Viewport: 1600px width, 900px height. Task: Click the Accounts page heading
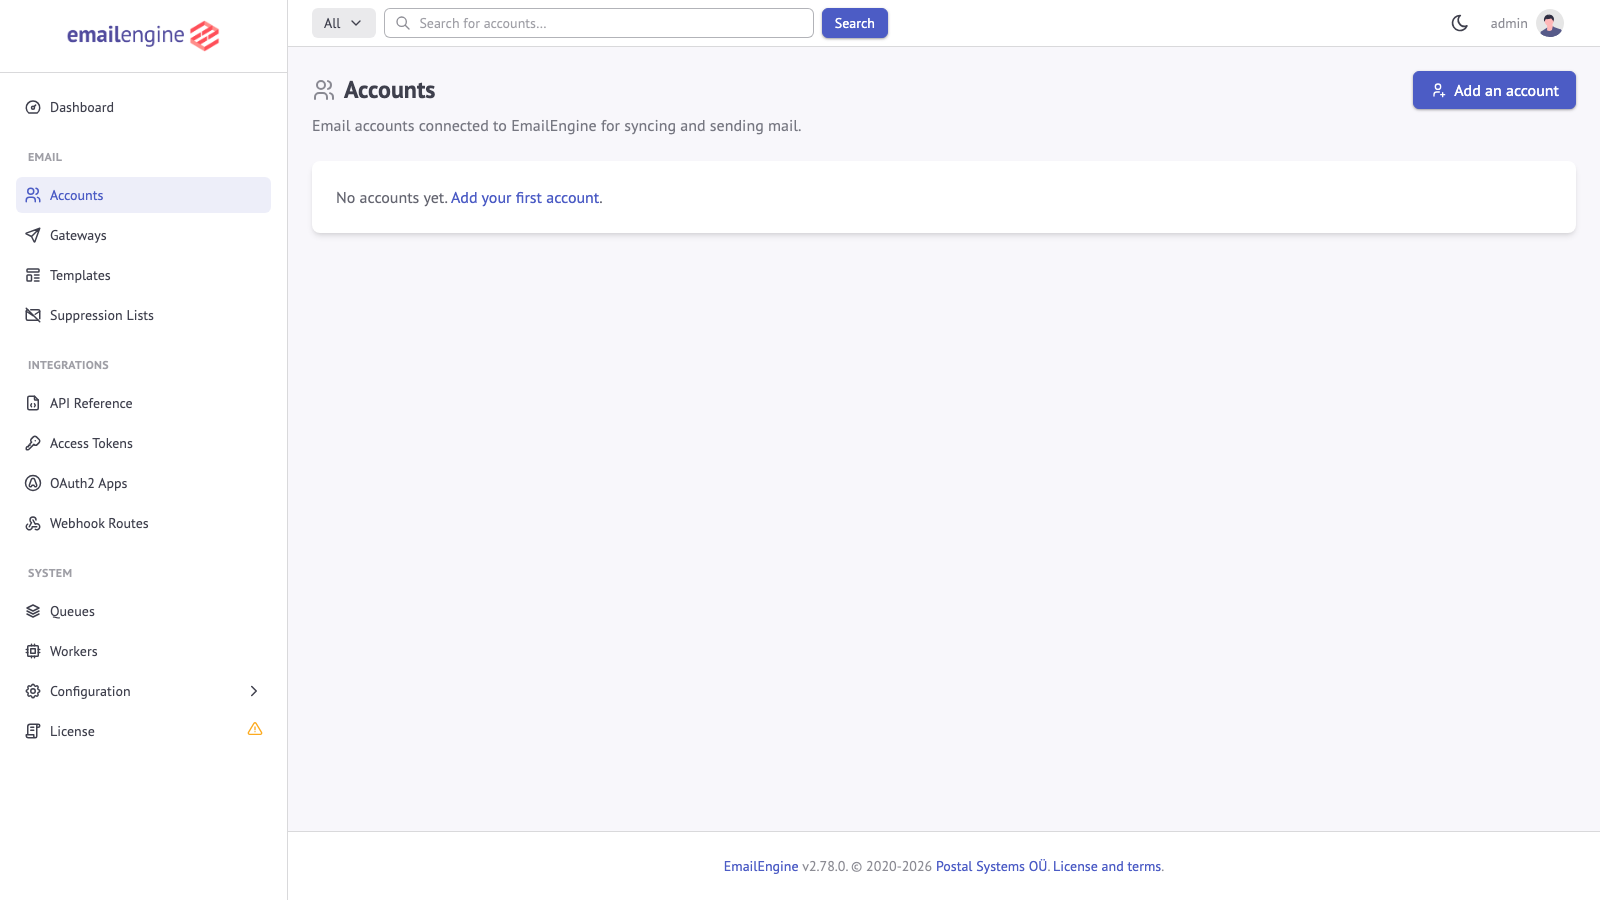point(389,90)
